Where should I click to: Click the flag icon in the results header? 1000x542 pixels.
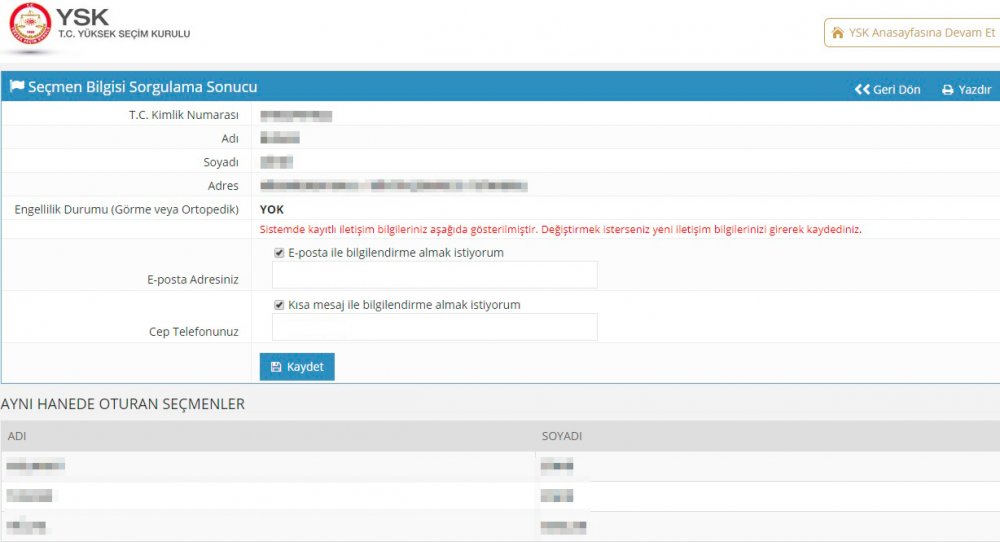[x=17, y=87]
